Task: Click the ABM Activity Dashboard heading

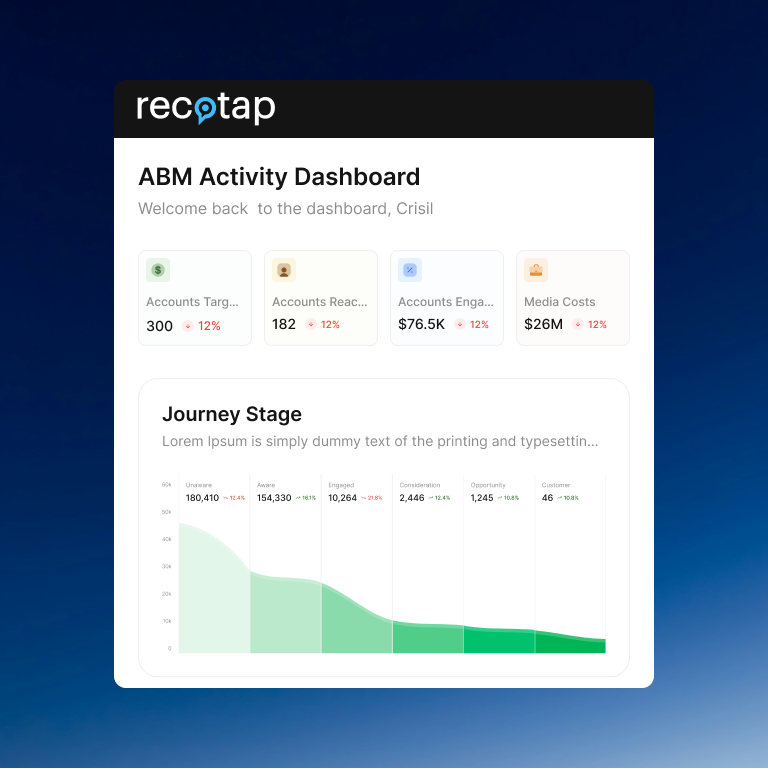Action: [279, 177]
